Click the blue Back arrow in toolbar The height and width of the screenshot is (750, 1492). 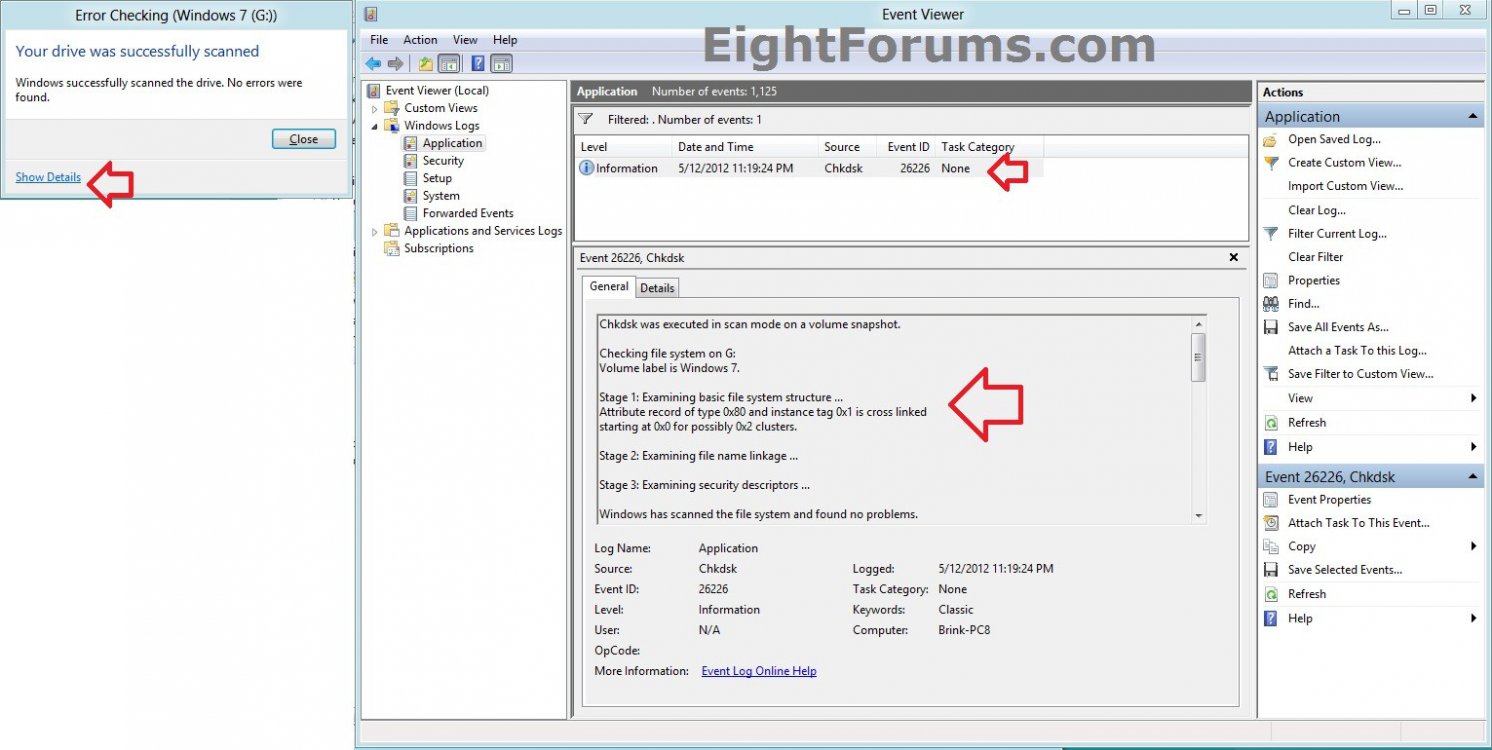click(373, 64)
